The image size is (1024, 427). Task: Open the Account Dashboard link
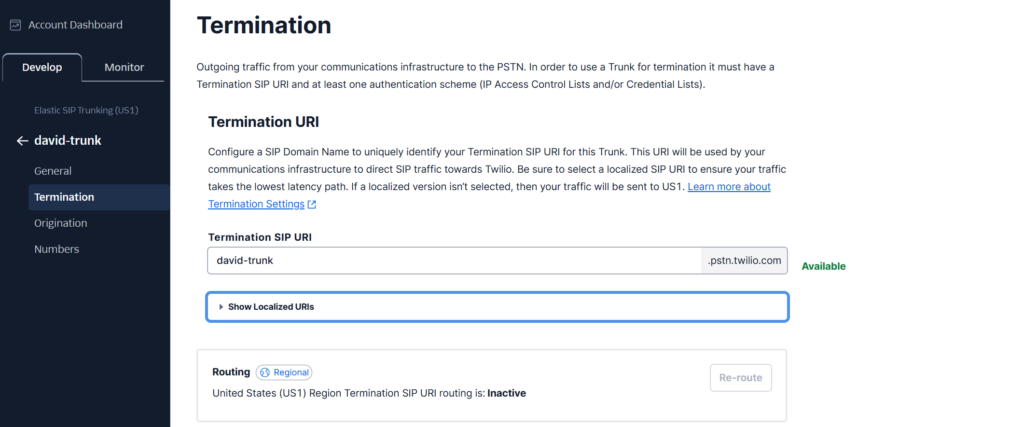[75, 25]
